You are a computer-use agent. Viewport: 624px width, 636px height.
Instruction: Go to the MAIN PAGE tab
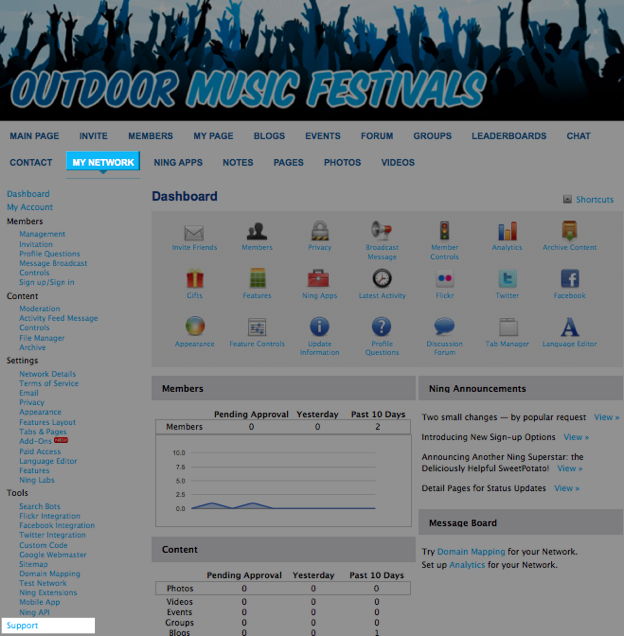point(34,136)
